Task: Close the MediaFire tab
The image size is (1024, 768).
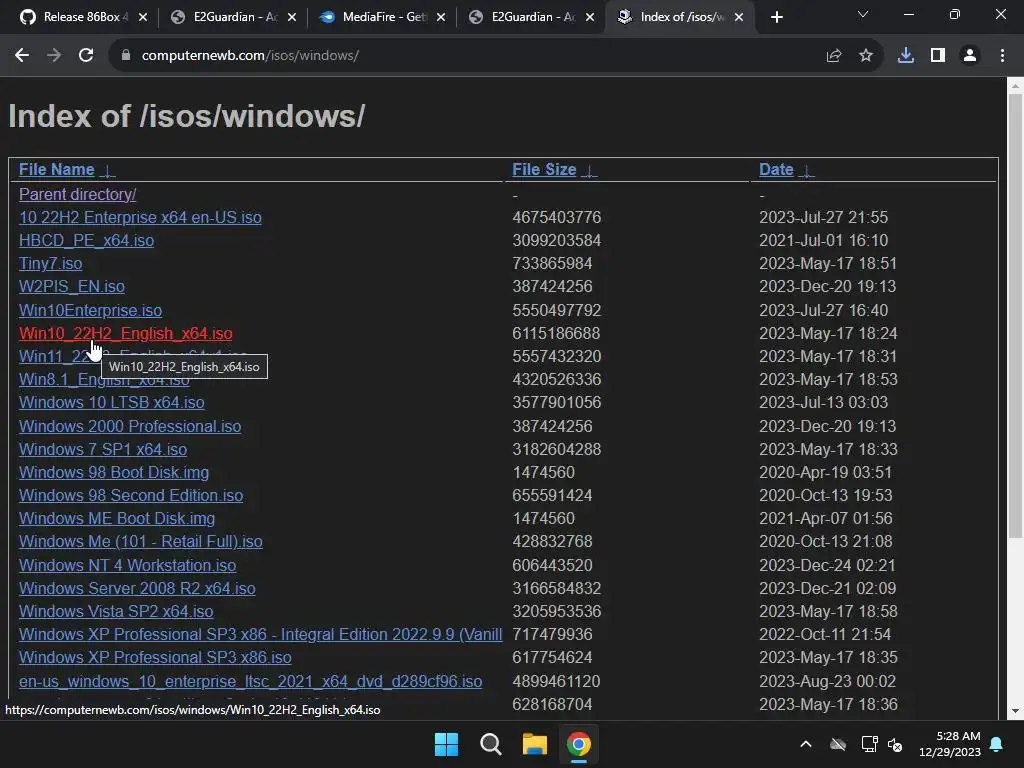Action: [x=441, y=17]
